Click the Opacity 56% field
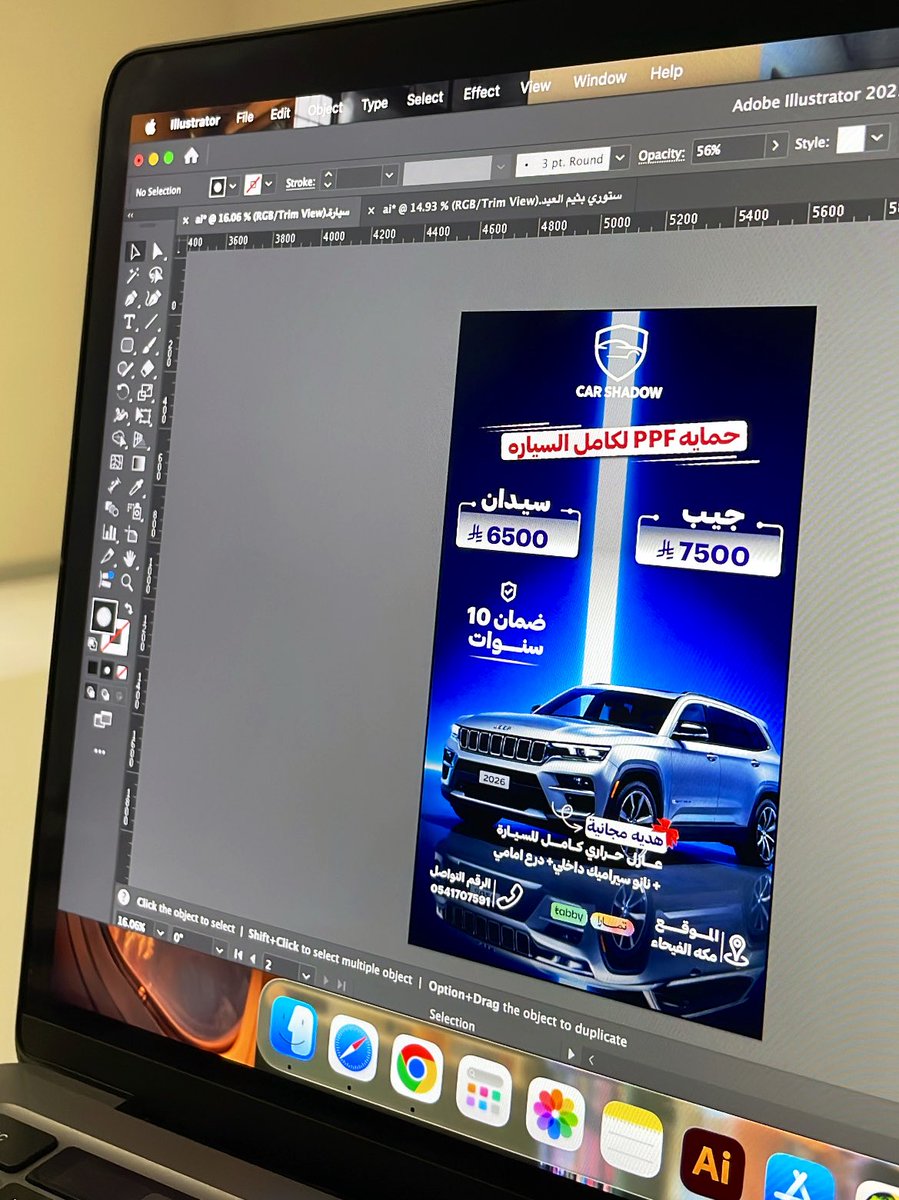Image resolution: width=899 pixels, height=1200 pixels. pos(728,149)
